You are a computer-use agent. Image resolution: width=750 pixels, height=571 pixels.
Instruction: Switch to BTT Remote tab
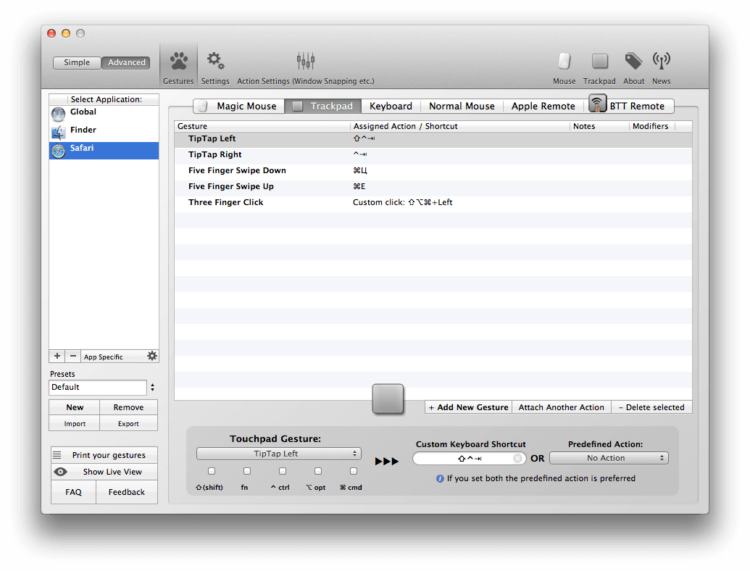click(x=629, y=105)
